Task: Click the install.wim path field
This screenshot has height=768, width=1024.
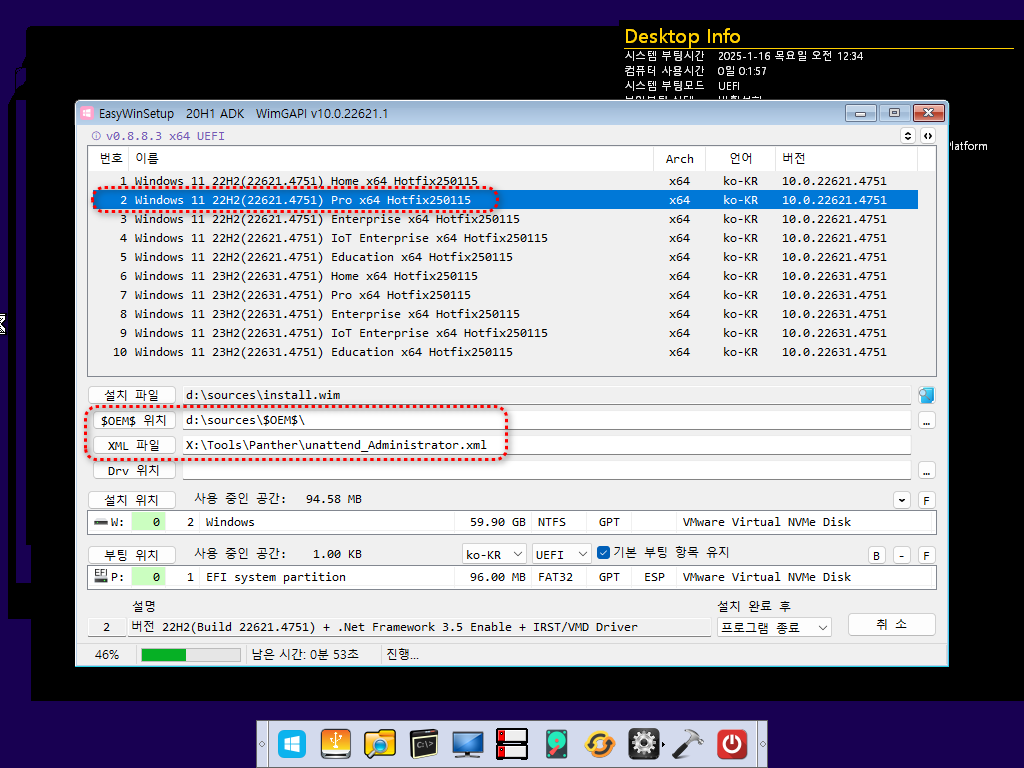Action: pos(547,395)
